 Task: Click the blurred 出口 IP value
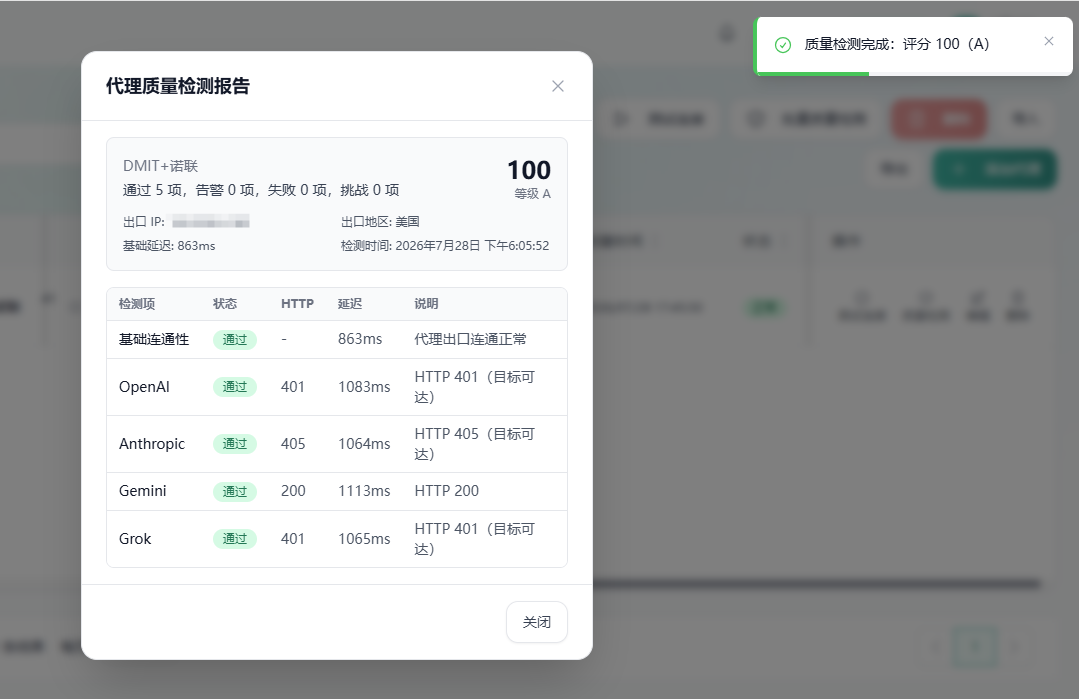point(211,222)
